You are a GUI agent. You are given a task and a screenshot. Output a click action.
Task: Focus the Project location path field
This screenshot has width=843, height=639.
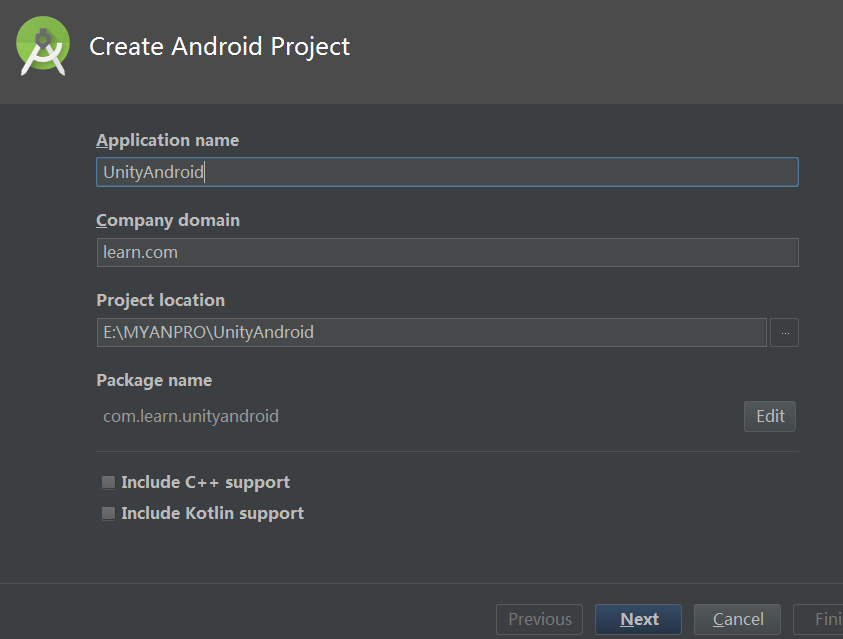click(x=432, y=333)
